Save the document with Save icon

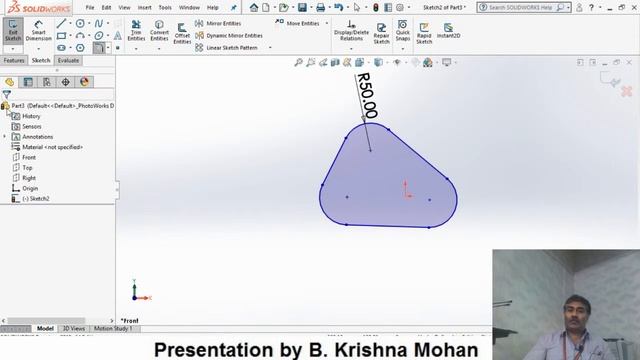click(x=302, y=7)
